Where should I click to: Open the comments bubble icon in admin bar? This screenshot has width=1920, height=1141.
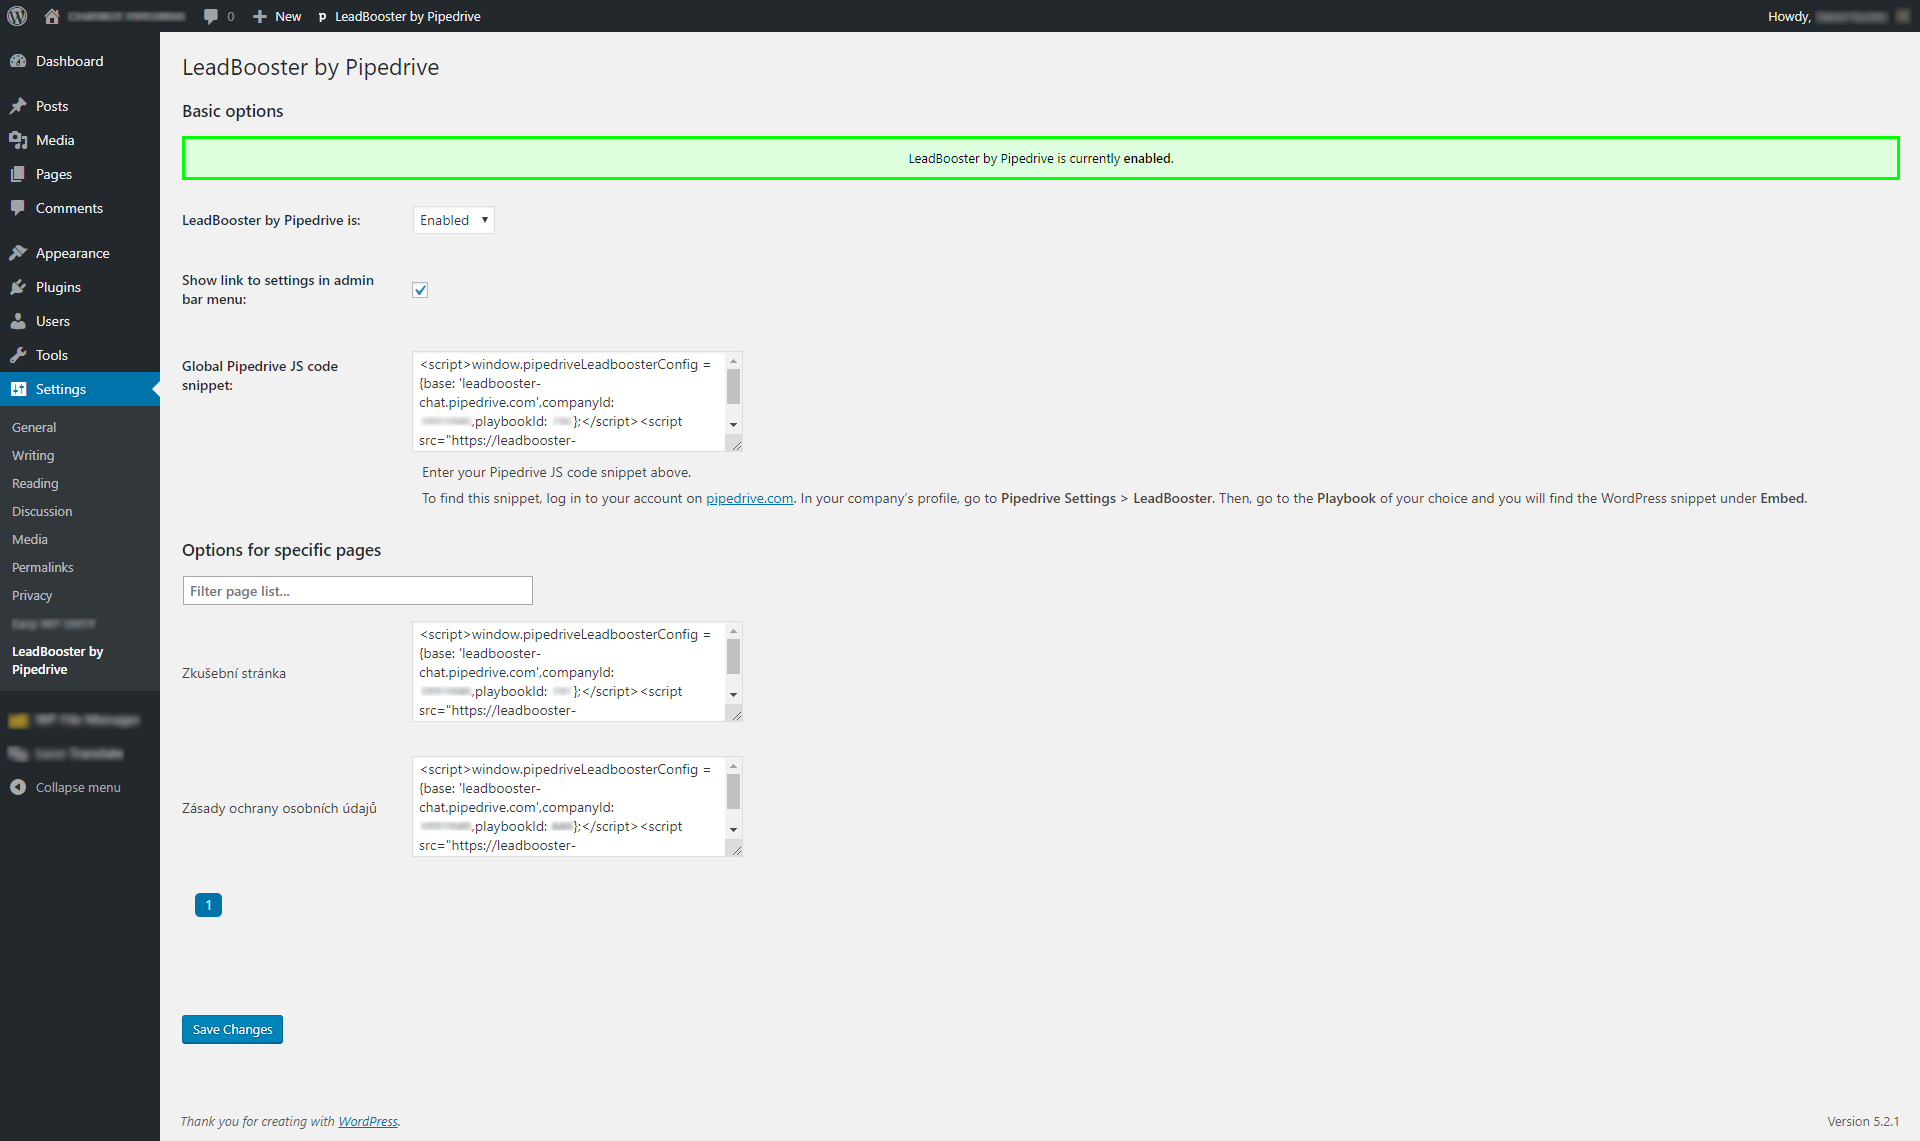211,16
